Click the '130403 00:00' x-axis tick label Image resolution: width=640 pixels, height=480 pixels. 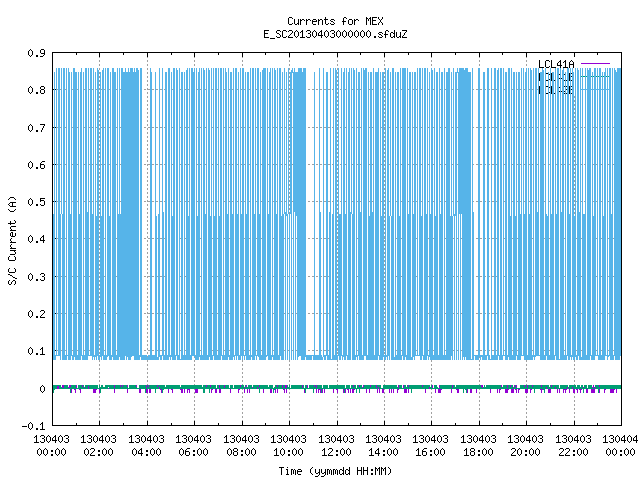[x=51, y=446]
